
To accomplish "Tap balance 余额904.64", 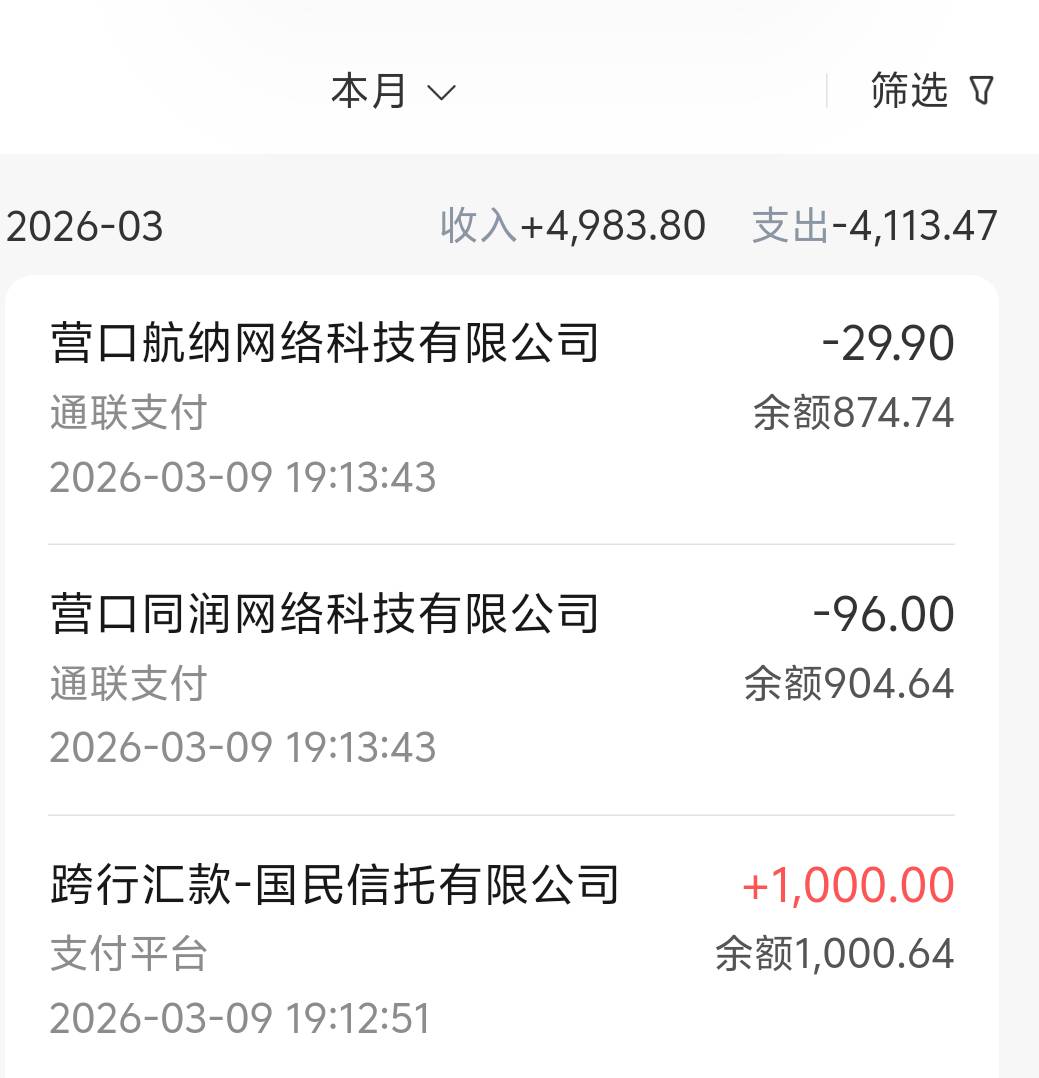I will [x=849, y=684].
